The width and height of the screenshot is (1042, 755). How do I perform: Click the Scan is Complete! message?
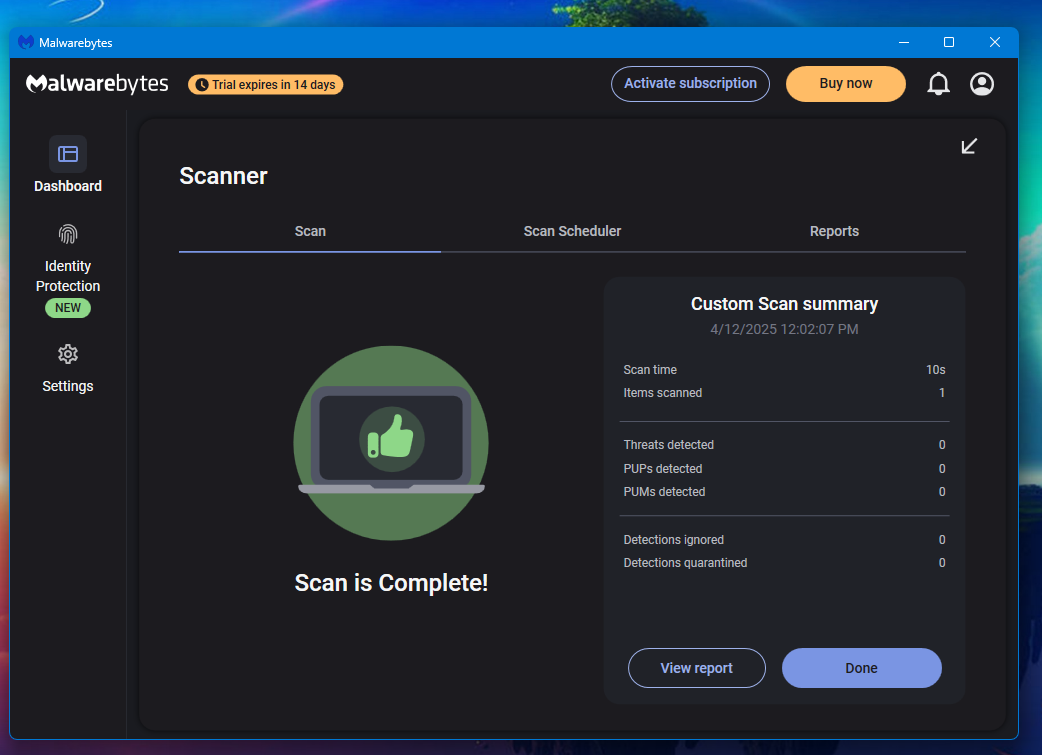click(x=391, y=583)
